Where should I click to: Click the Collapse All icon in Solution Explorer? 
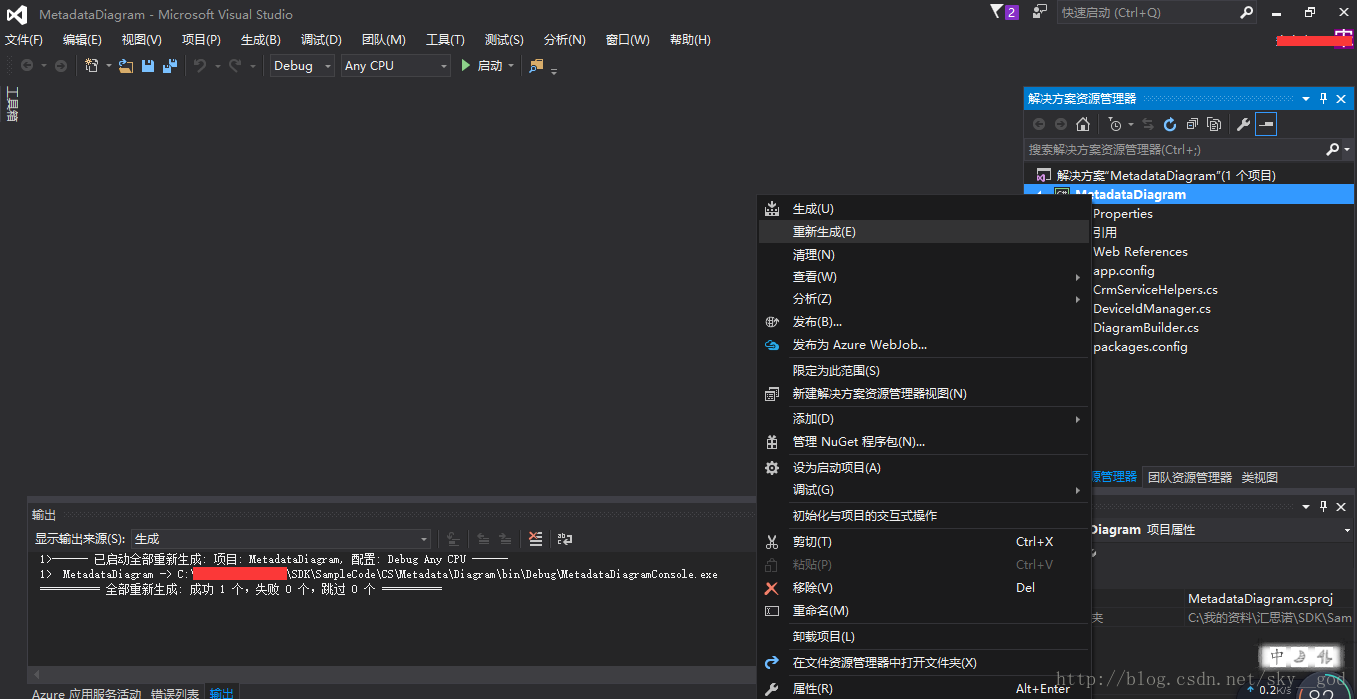point(1192,125)
